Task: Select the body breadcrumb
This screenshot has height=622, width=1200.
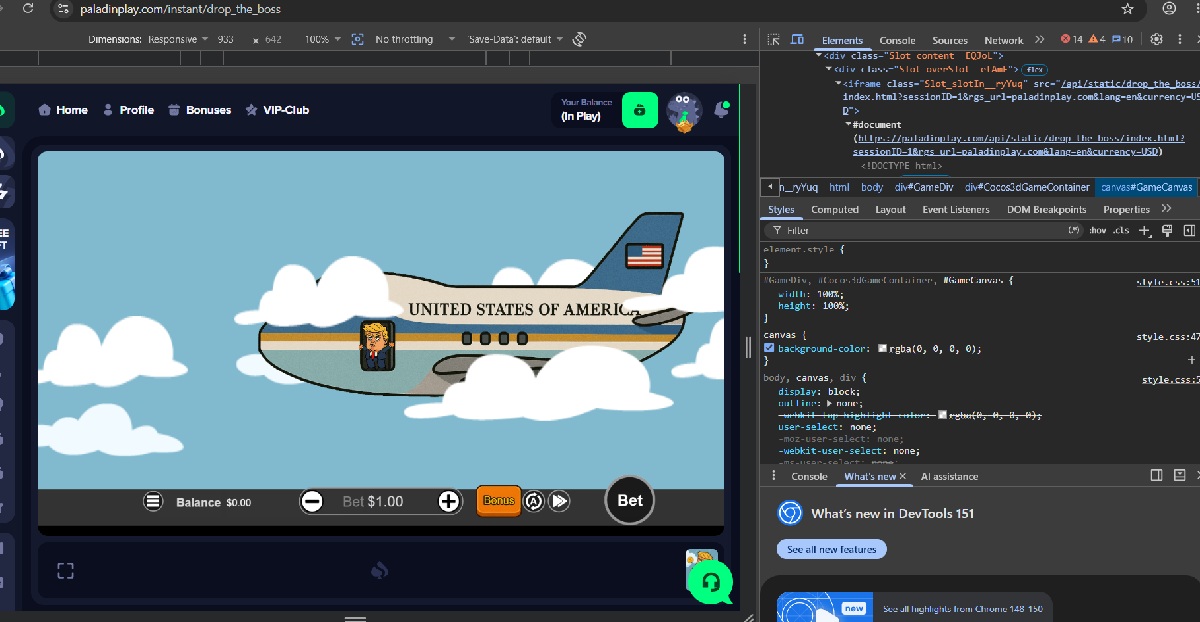Action: click(871, 187)
